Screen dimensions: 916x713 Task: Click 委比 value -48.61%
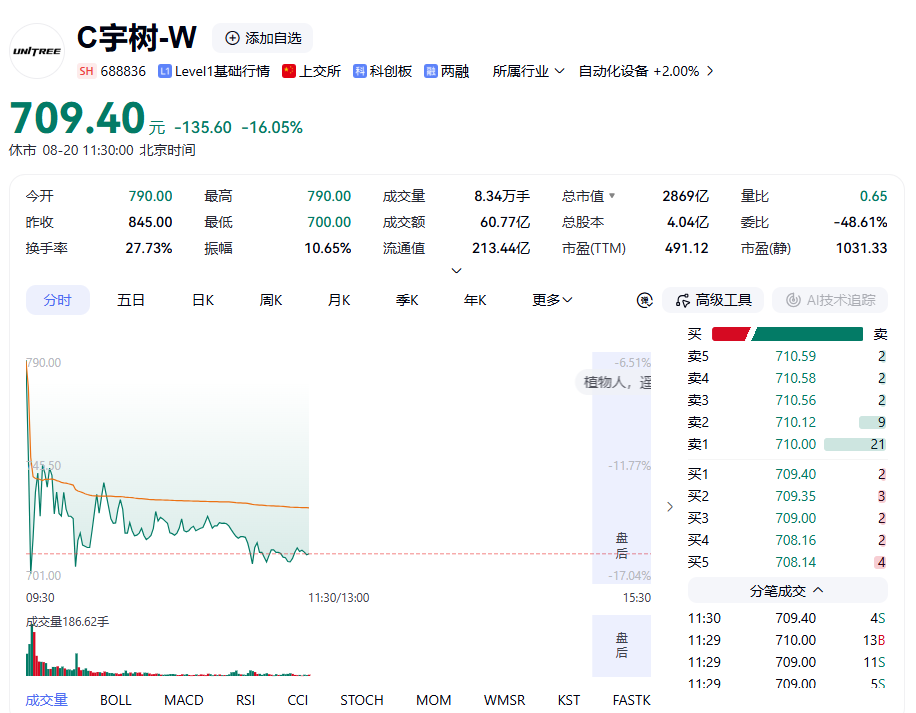tap(860, 222)
